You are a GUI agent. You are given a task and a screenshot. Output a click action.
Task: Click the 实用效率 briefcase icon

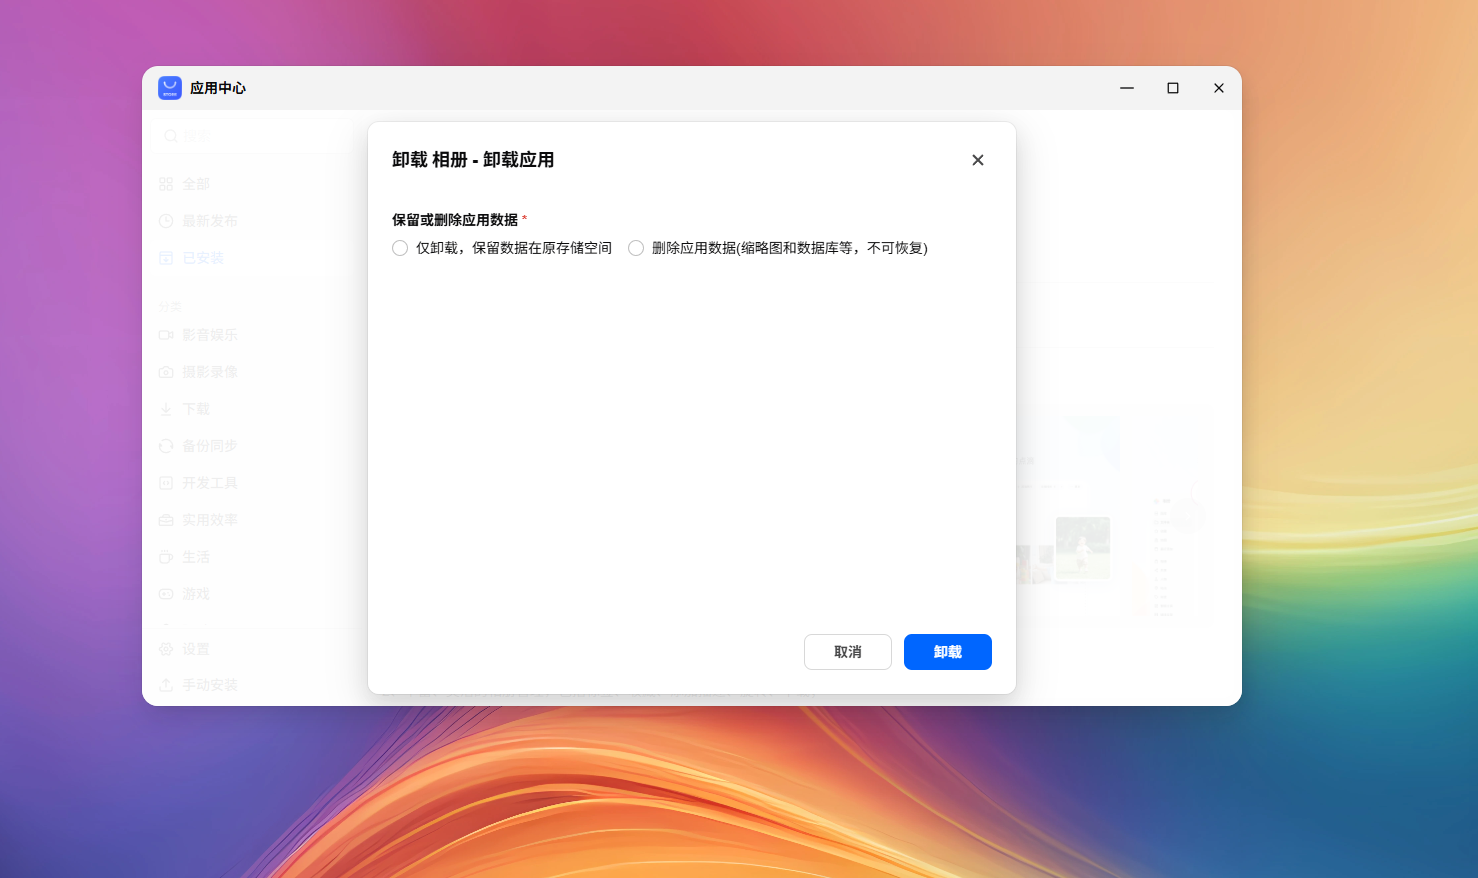click(x=166, y=520)
